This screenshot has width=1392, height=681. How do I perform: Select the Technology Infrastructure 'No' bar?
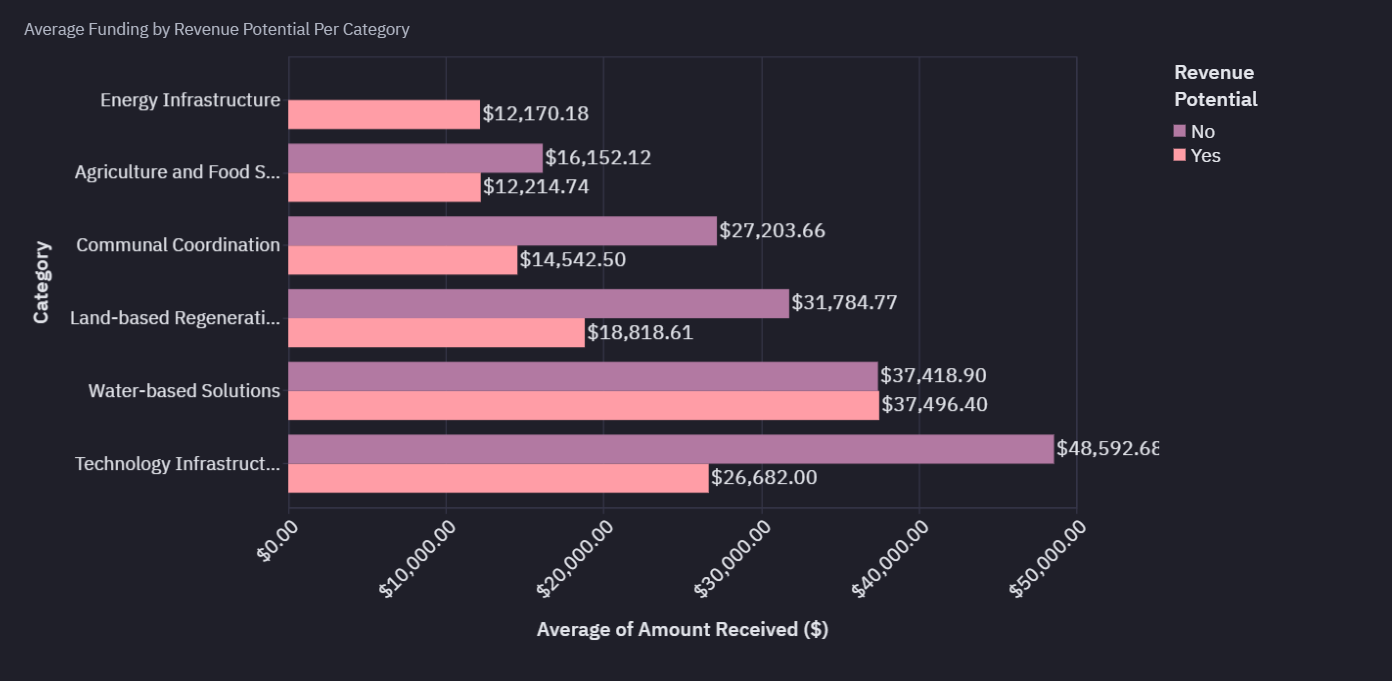(670, 449)
